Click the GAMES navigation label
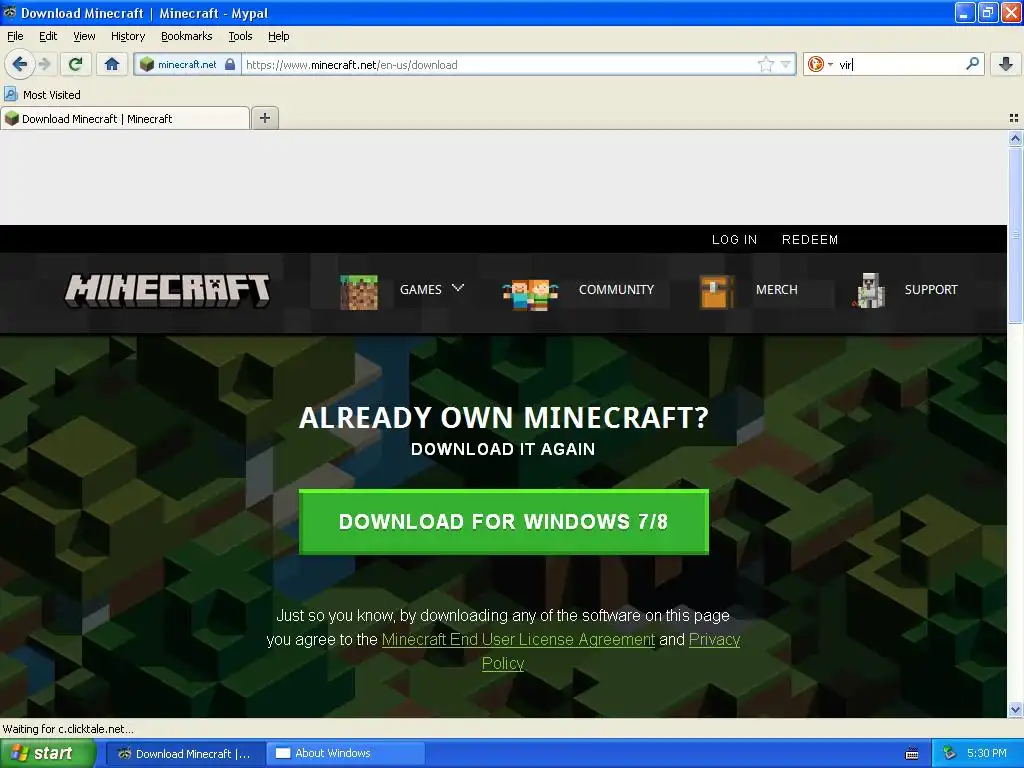Screen dimensions: 1024x768 pyautogui.click(x=421, y=289)
